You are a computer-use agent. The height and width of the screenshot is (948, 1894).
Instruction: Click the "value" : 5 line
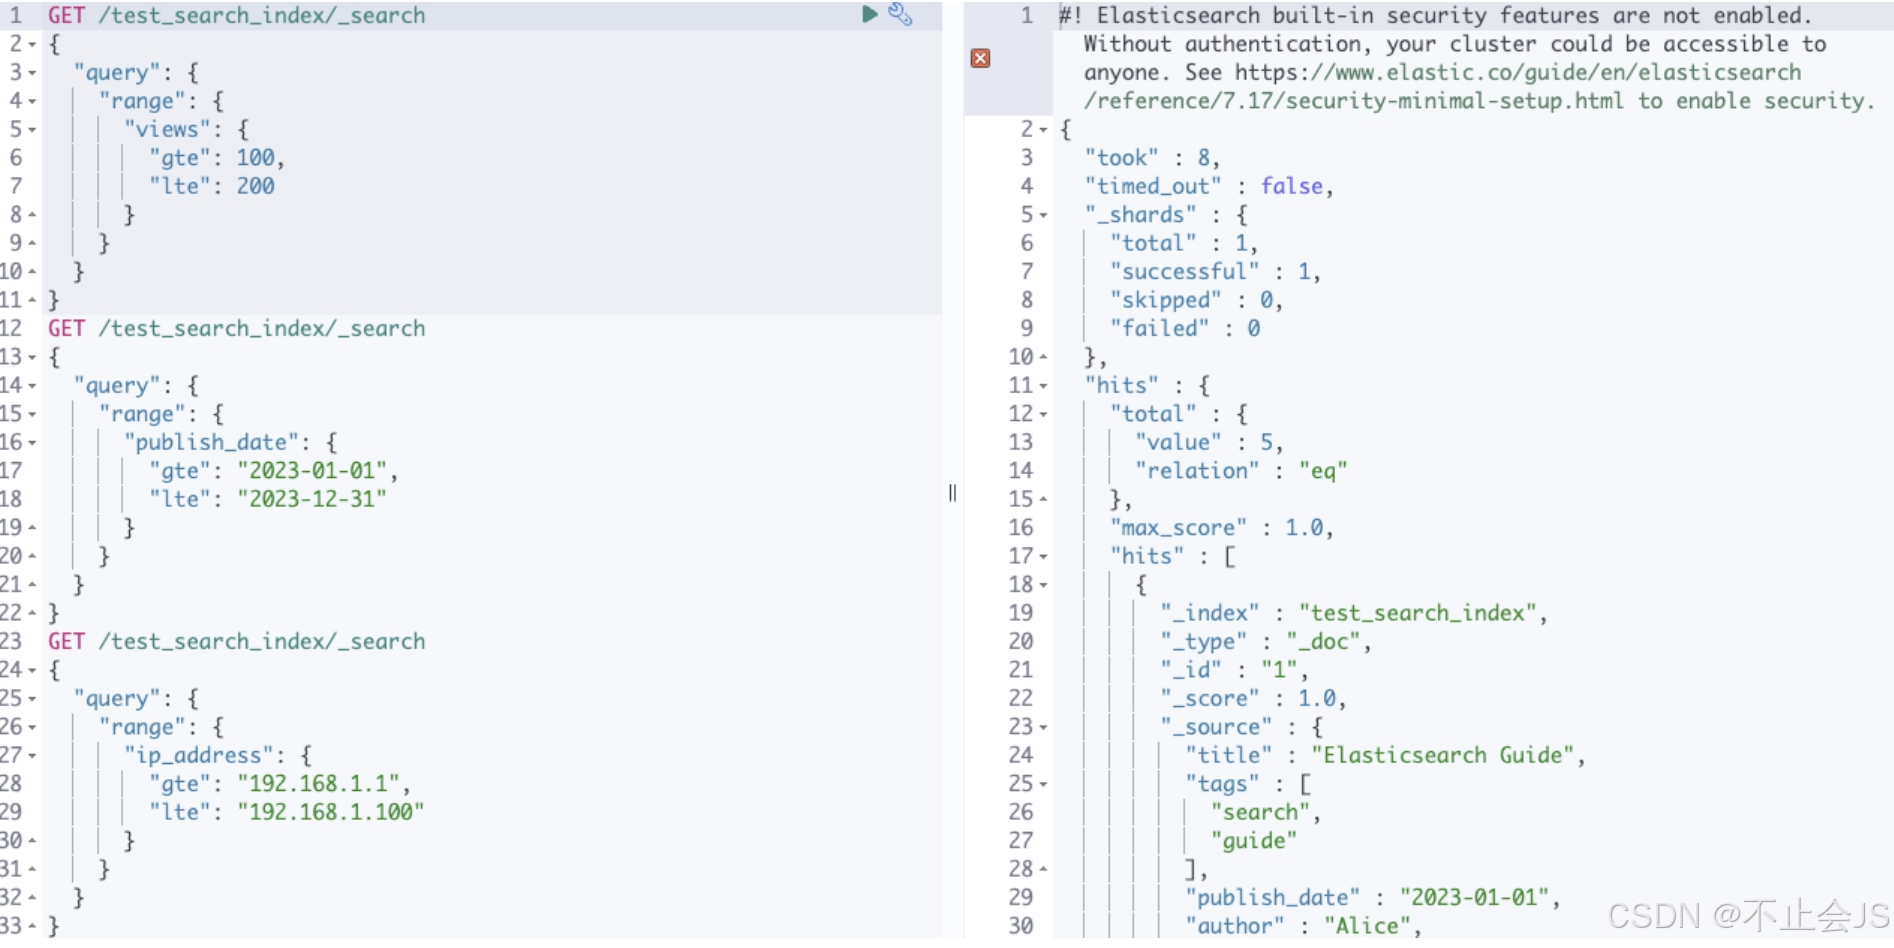tap(1209, 442)
